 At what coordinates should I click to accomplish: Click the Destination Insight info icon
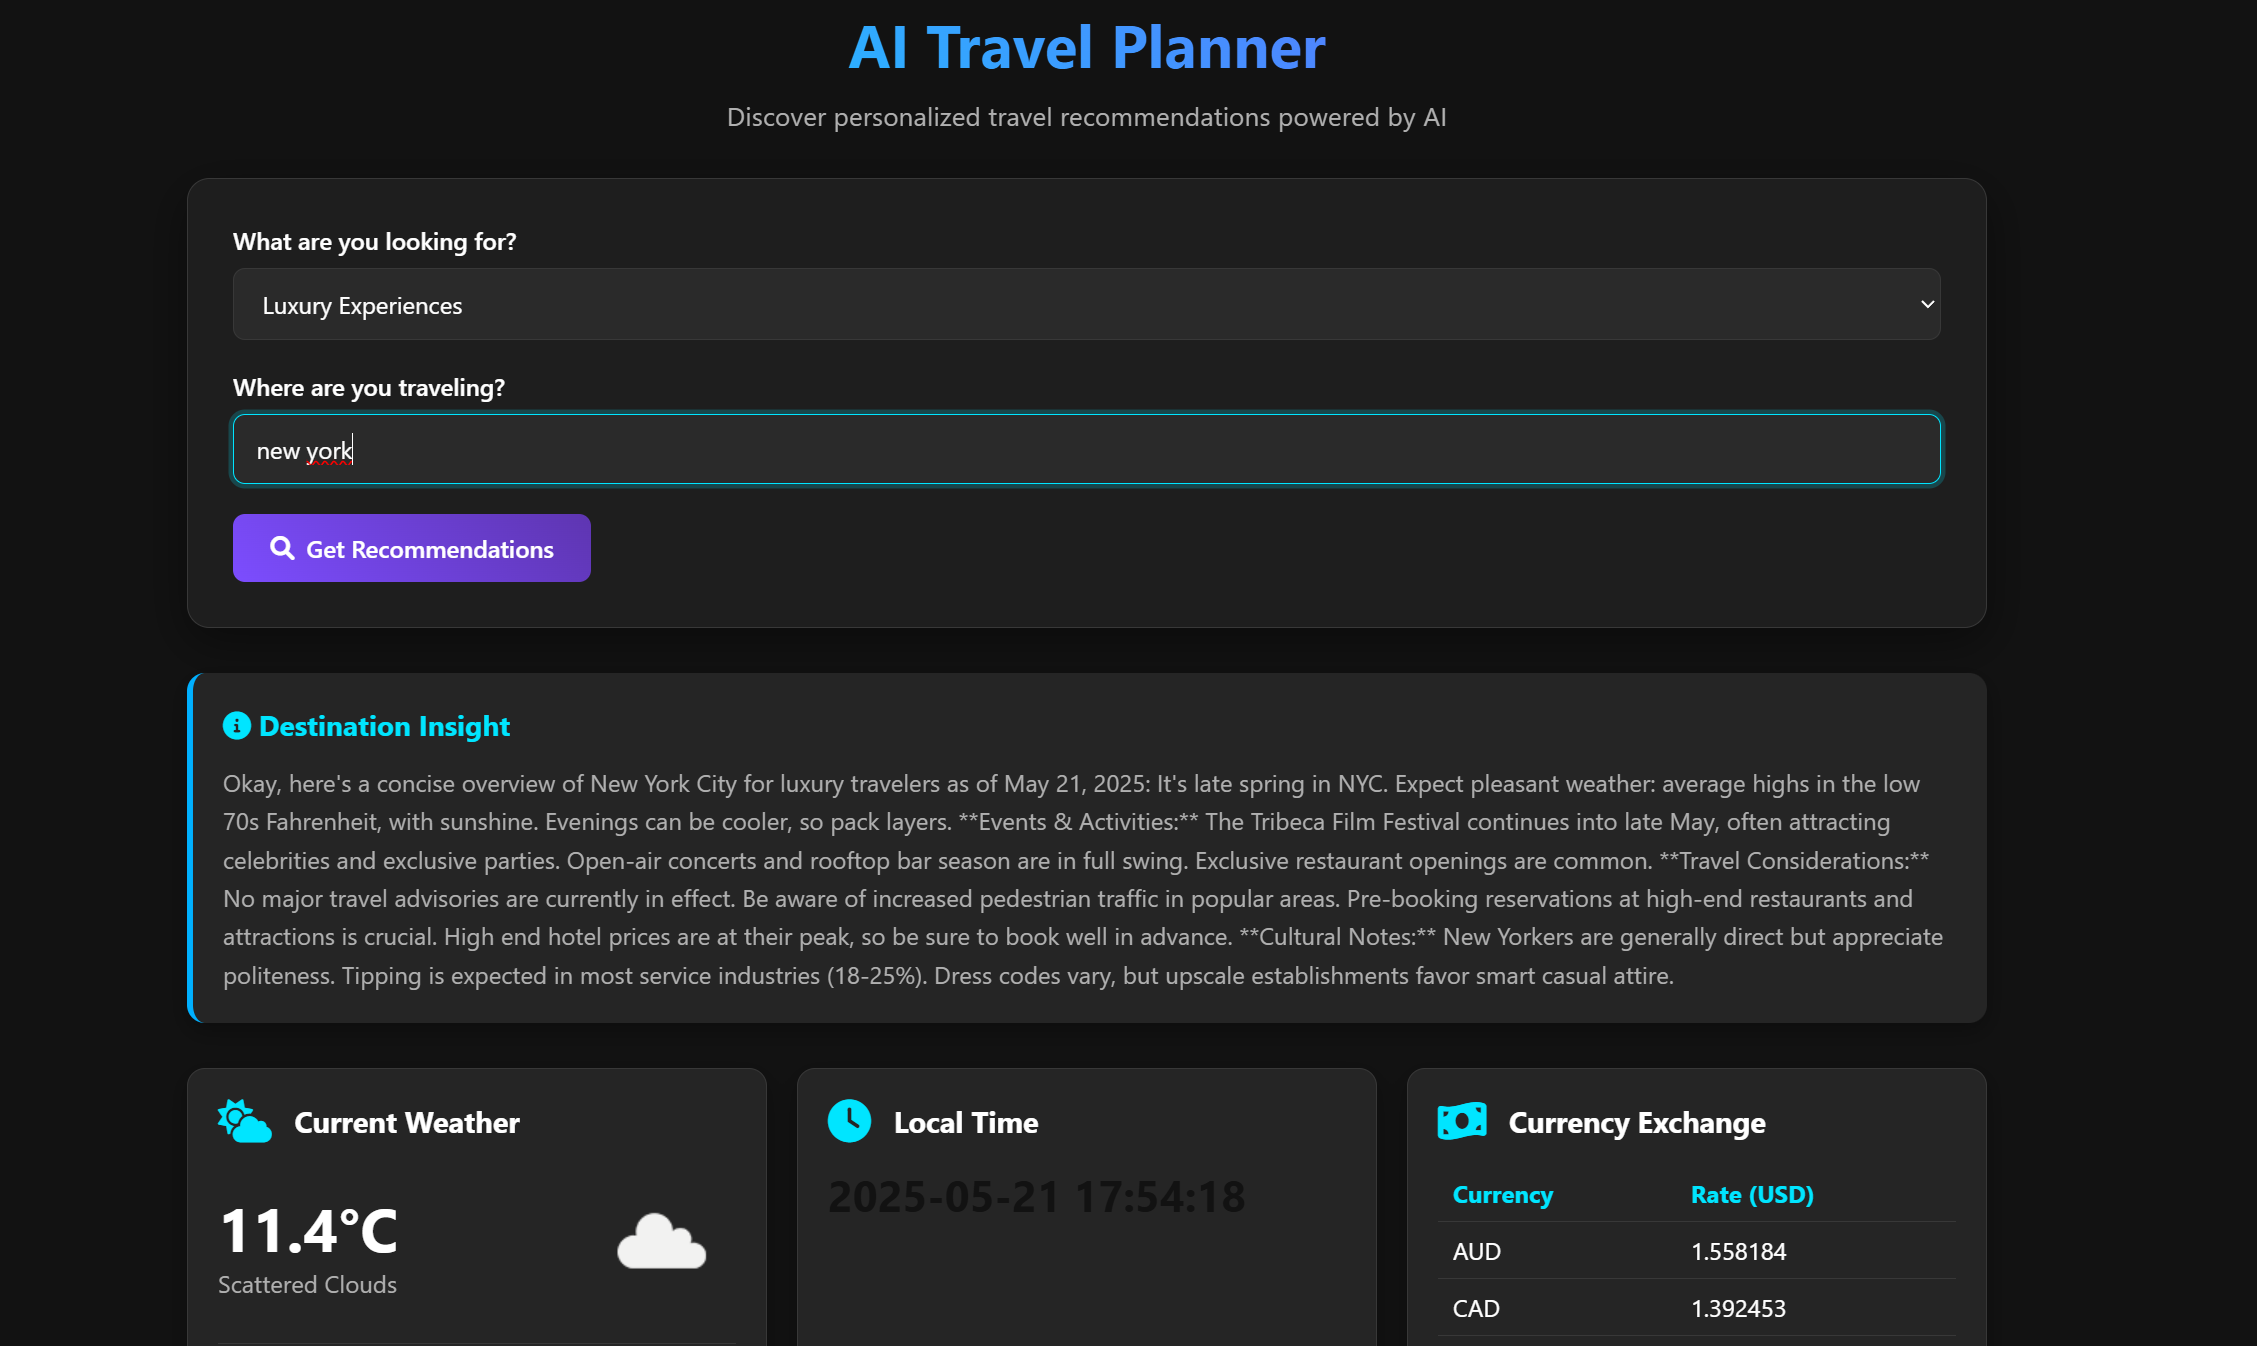[236, 726]
